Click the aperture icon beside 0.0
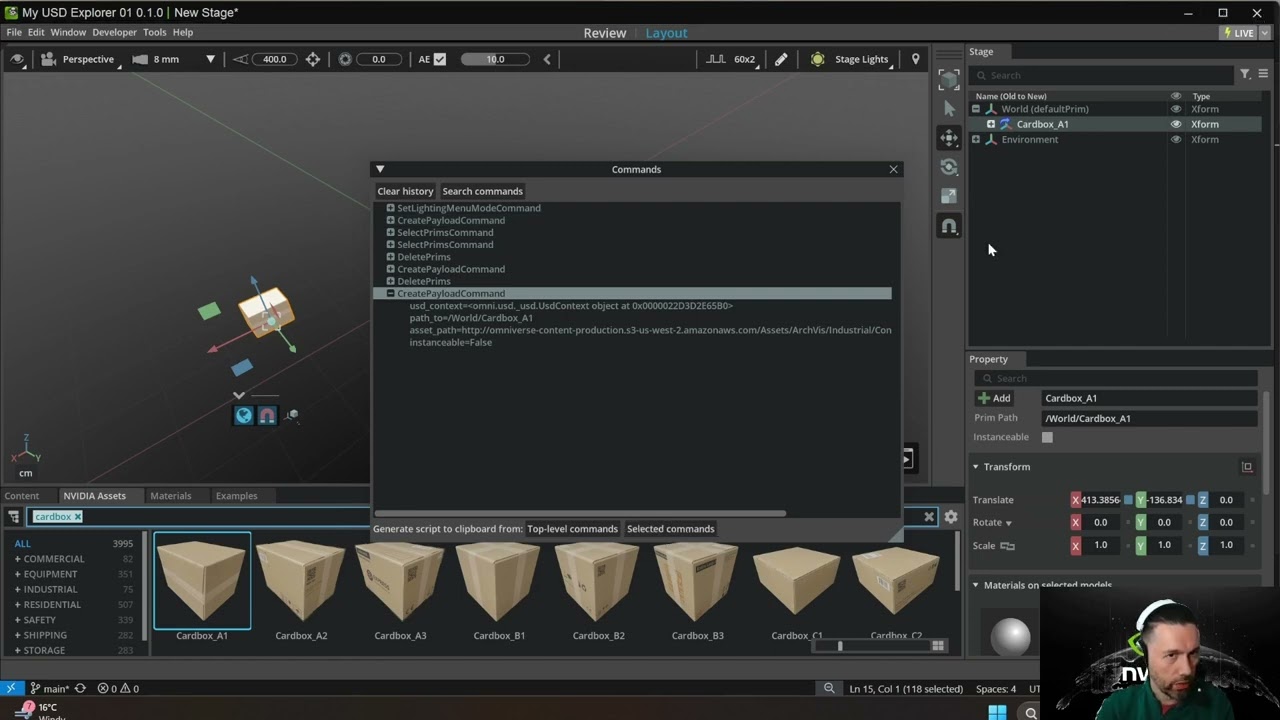The height and width of the screenshot is (720, 1280). [x=345, y=59]
